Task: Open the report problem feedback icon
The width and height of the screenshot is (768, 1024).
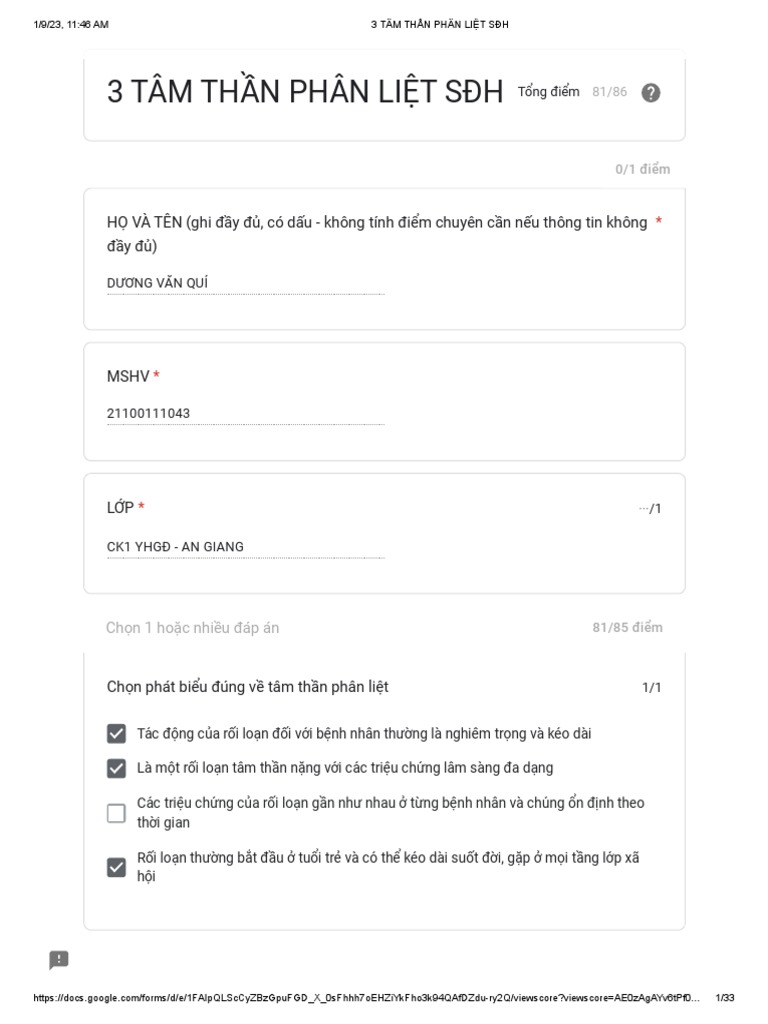Action: [59, 960]
